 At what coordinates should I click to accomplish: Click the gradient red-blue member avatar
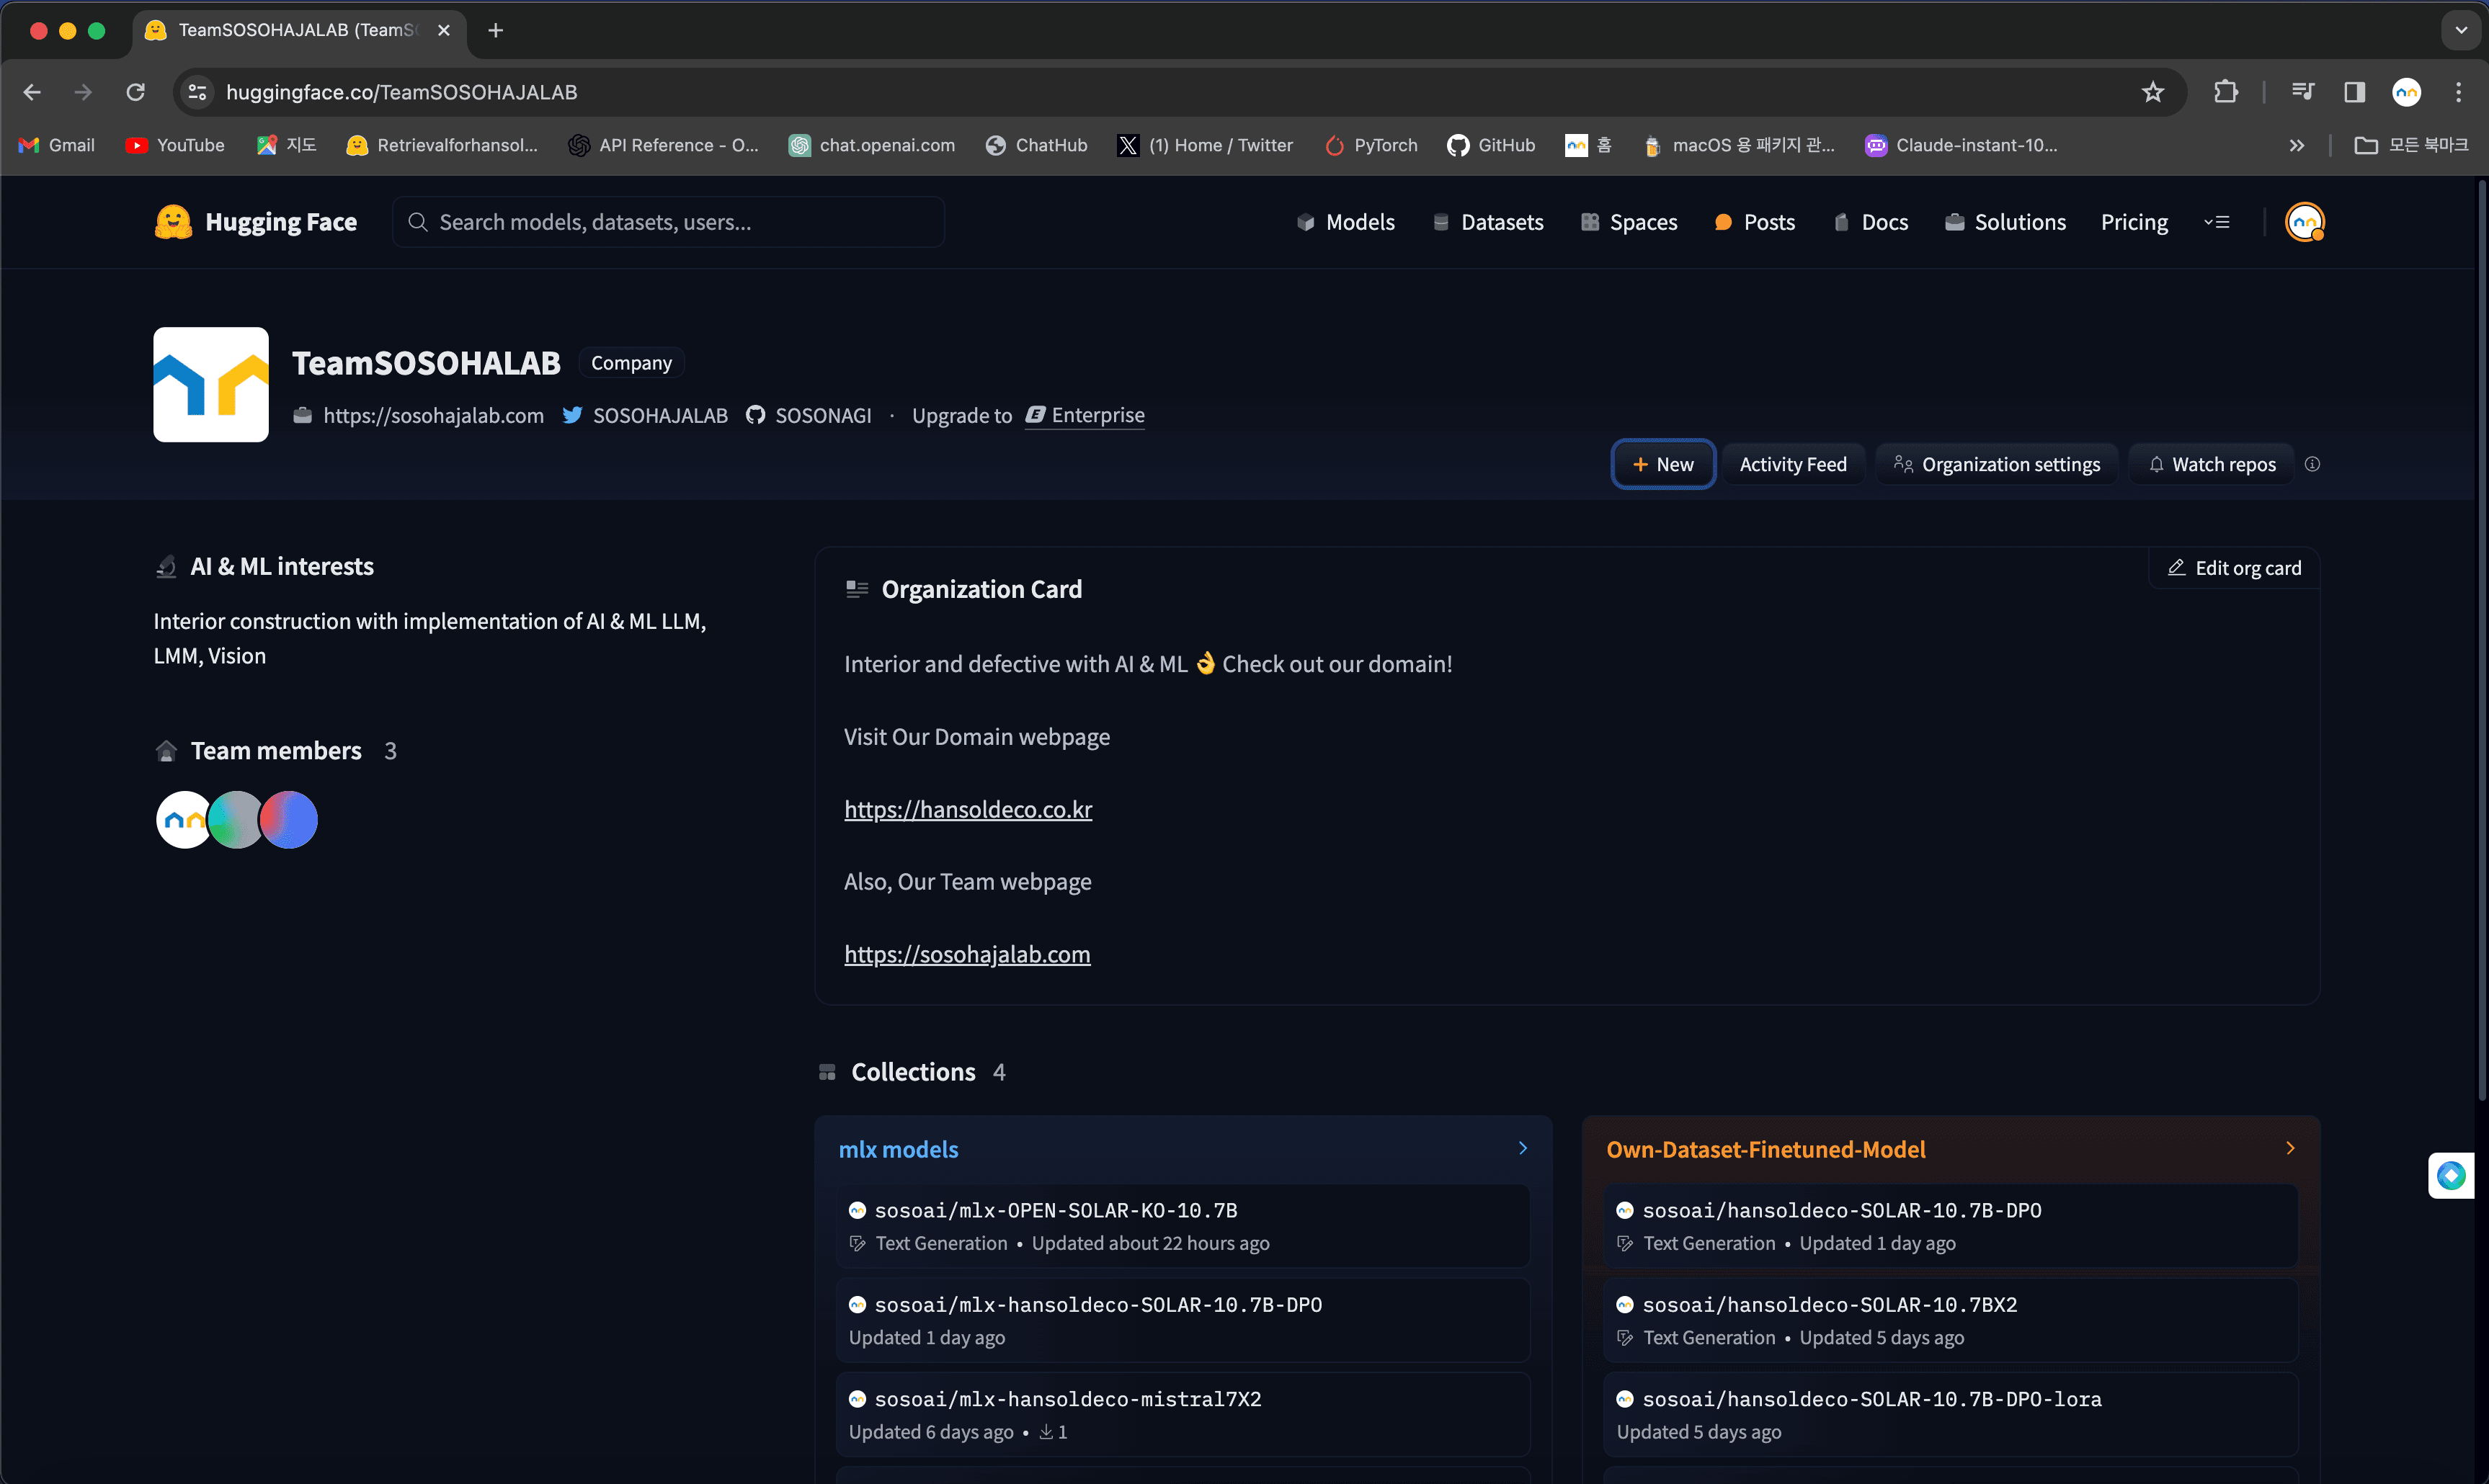click(289, 820)
